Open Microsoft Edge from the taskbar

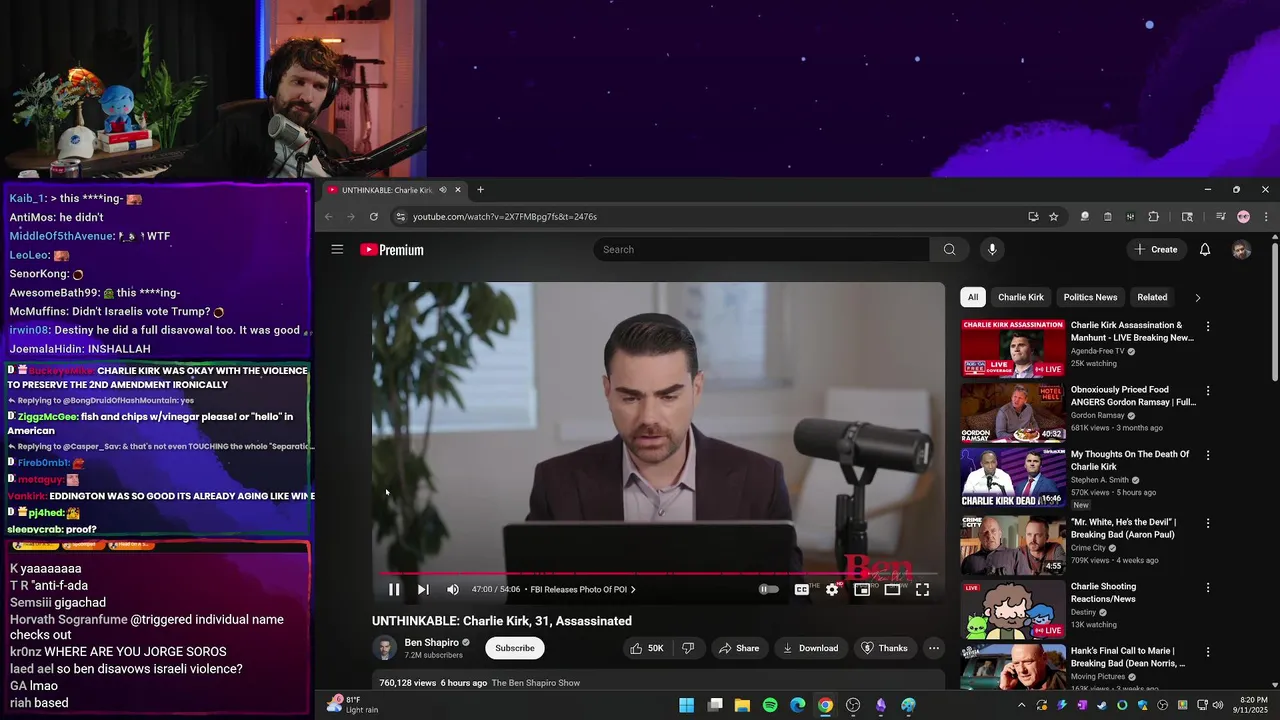(x=797, y=706)
